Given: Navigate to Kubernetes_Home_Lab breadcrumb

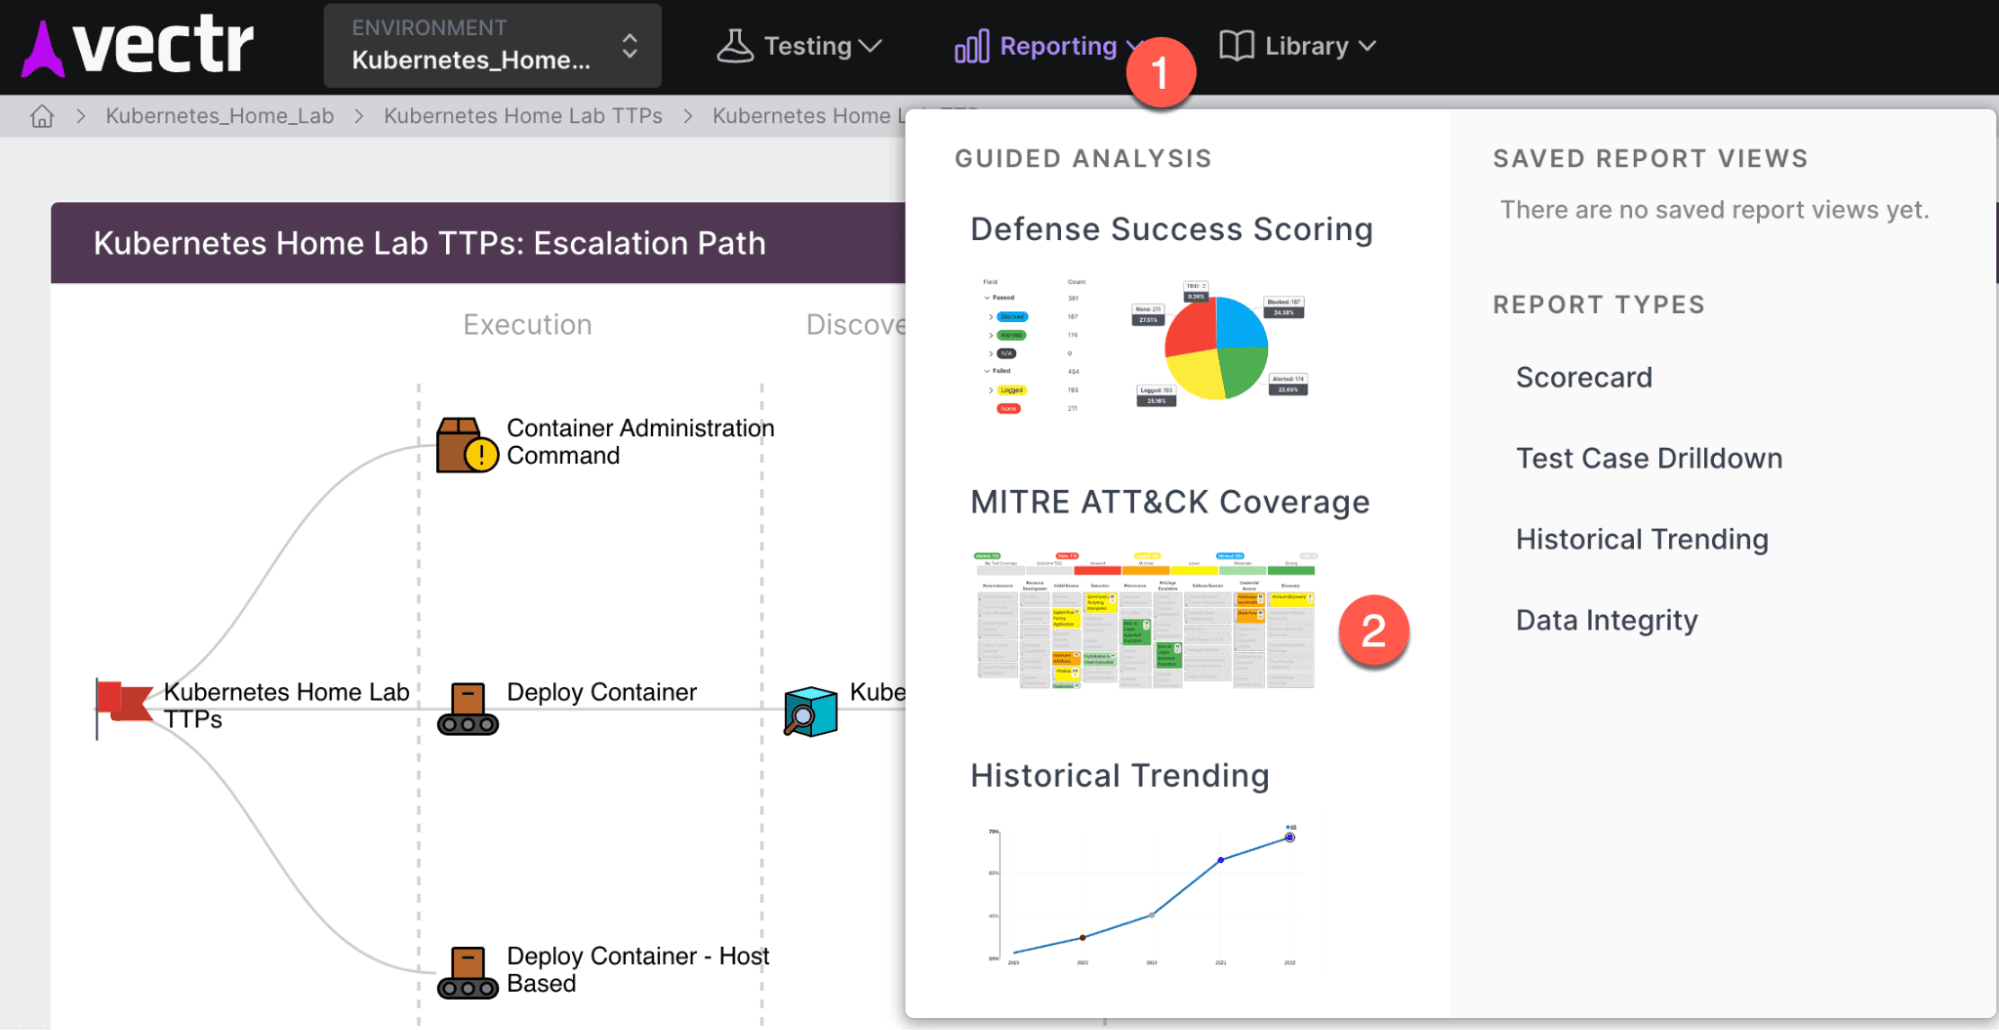Looking at the screenshot, I should 220,116.
